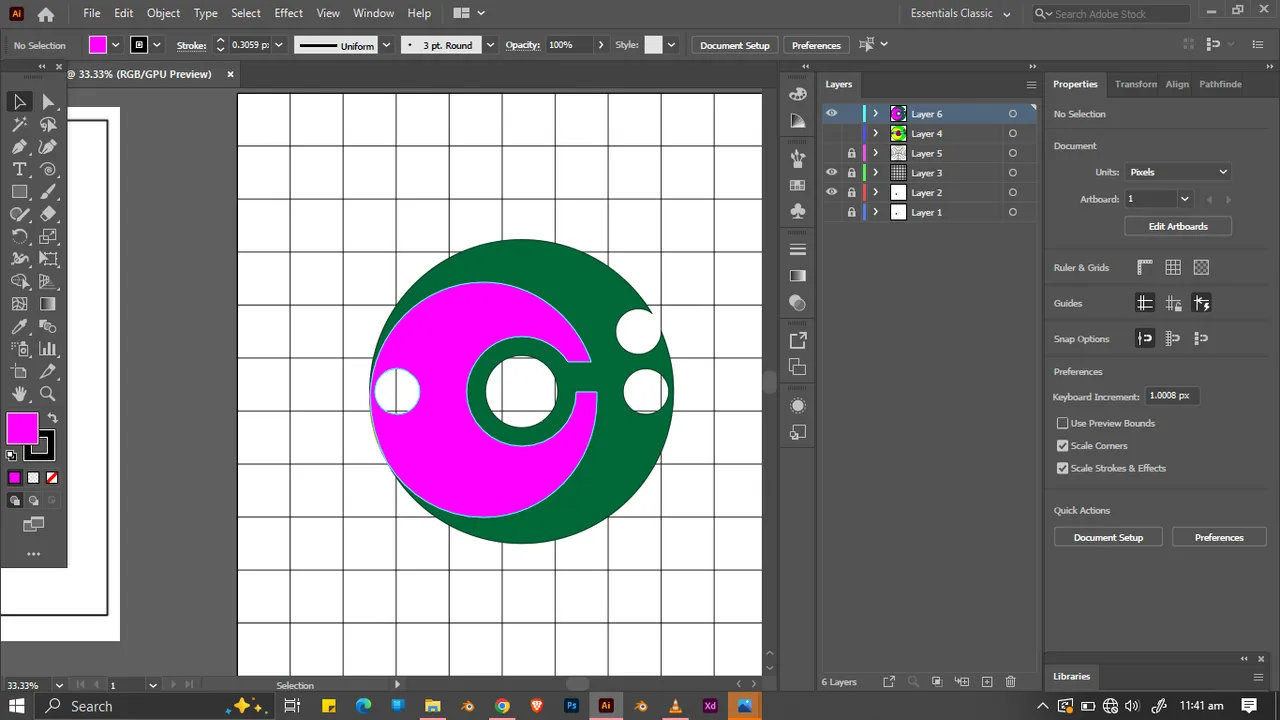Click the fill color in control bar
The width and height of the screenshot is (1280, 720).
point(98,45)
